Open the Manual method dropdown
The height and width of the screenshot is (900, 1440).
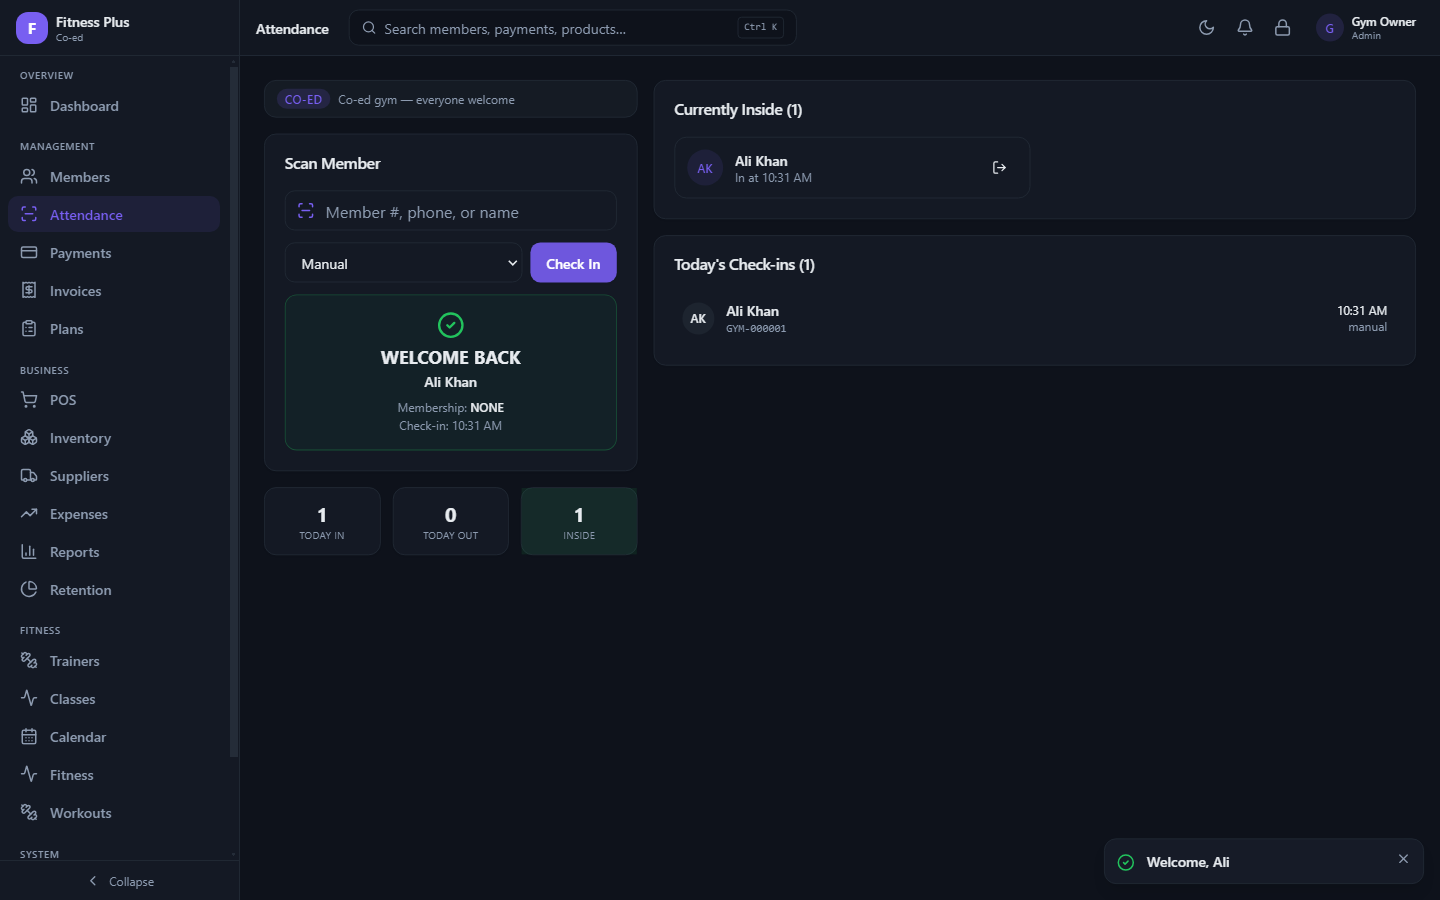click(404, 263)
